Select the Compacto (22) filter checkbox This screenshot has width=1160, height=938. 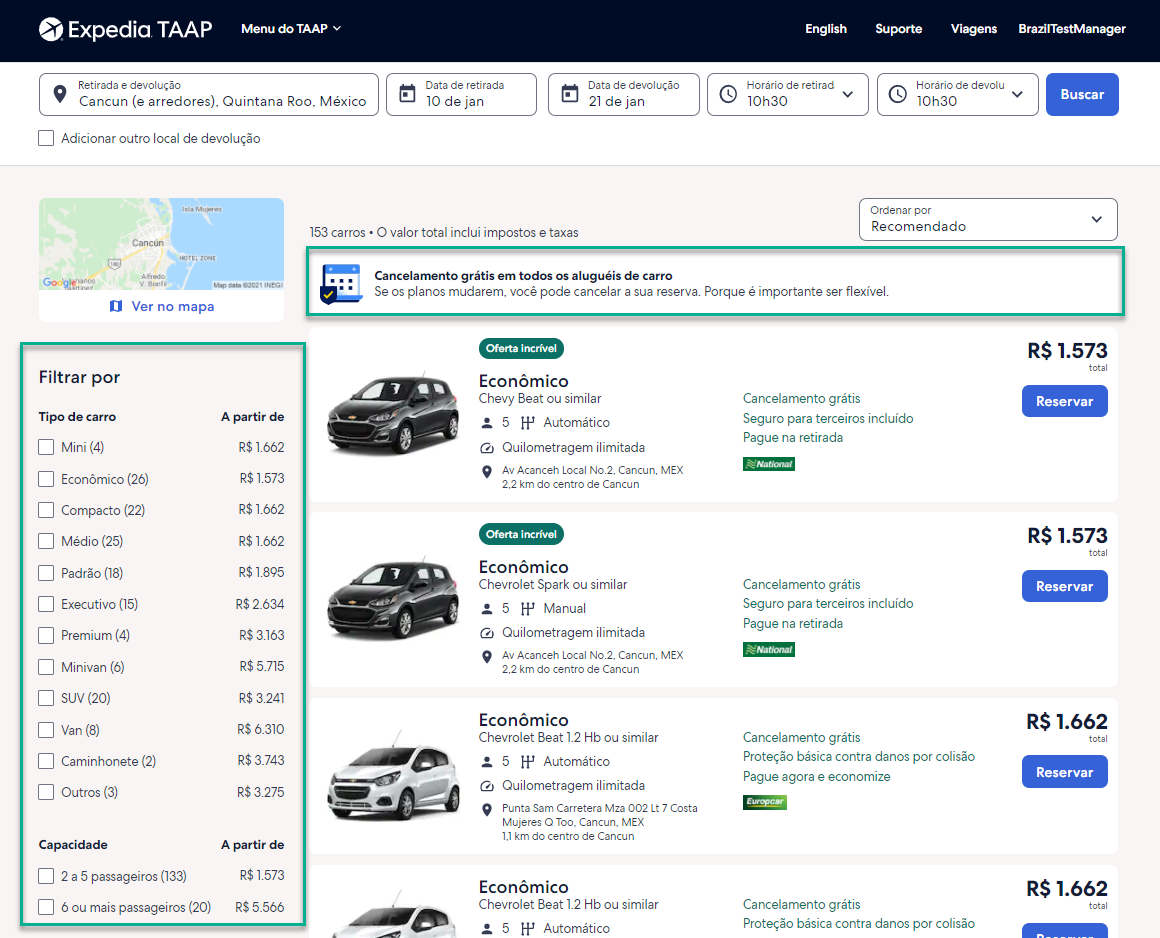pyautogui.click(x=46, y=510)
